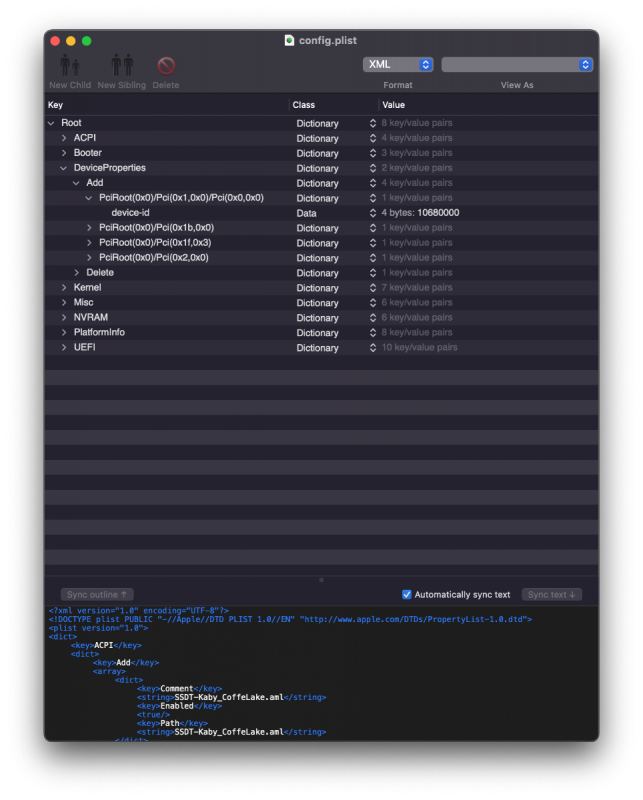Expand PciRoot(0x0)/Pci(0x1b,0x0) entry
The width and height of the screenshot is (643, 800).
pos(89,228)
